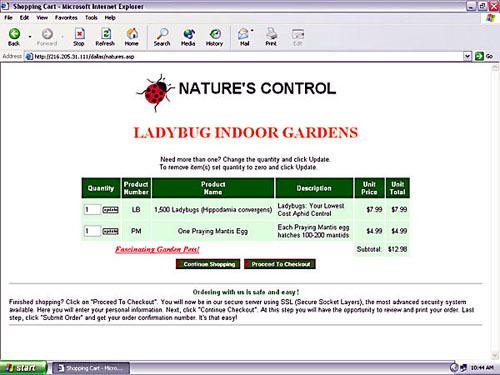Expand the Back button history arrow
Screen dimensions: 500x375
pos(30,36)
